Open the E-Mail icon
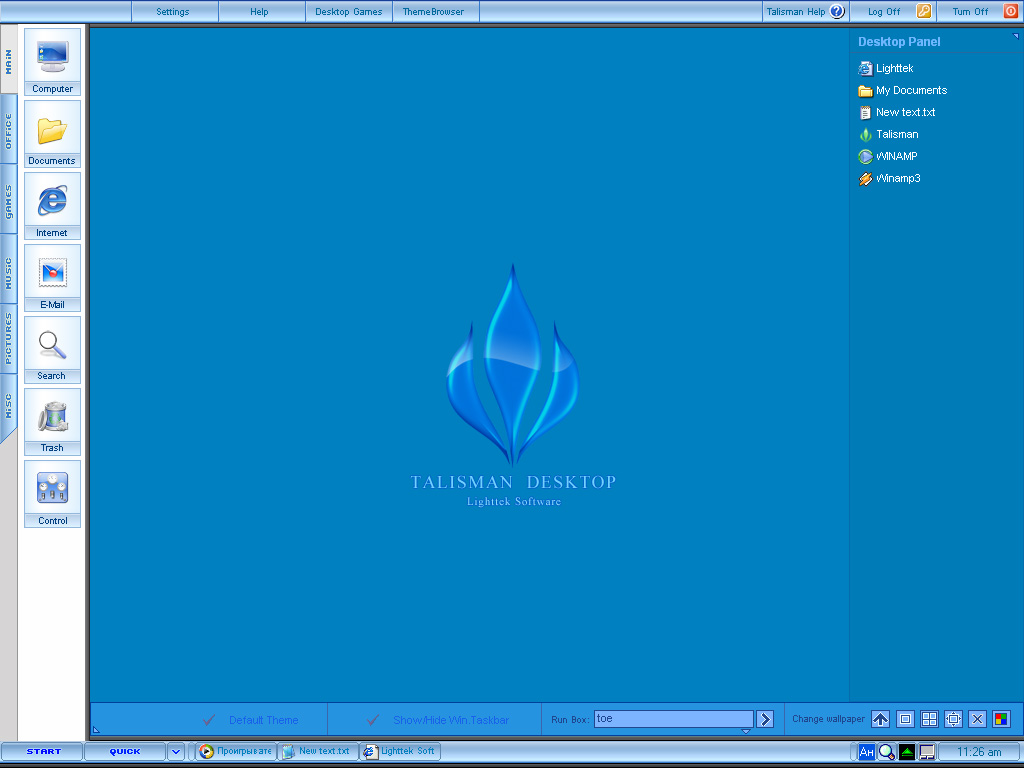Viewport: 1024px width, 768px height. (x=52, y=278)
